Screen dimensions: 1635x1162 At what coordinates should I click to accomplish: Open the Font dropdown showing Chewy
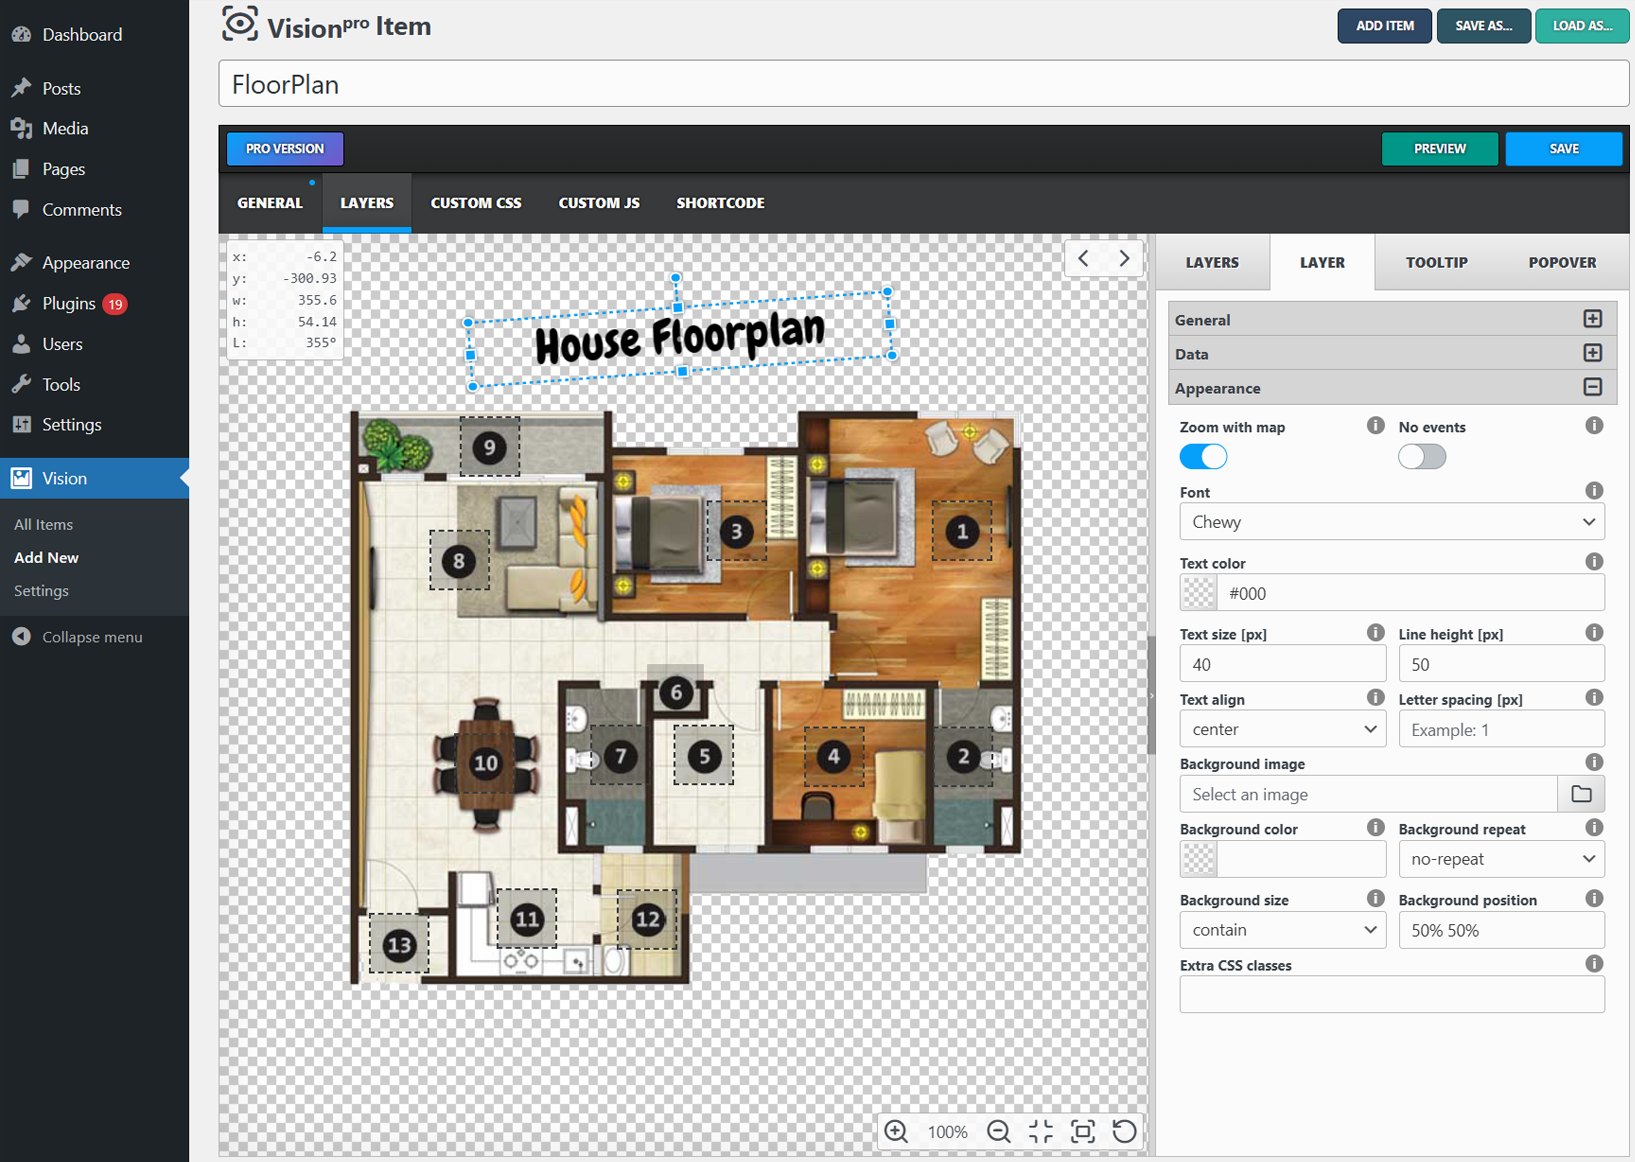pos(1392,522)
